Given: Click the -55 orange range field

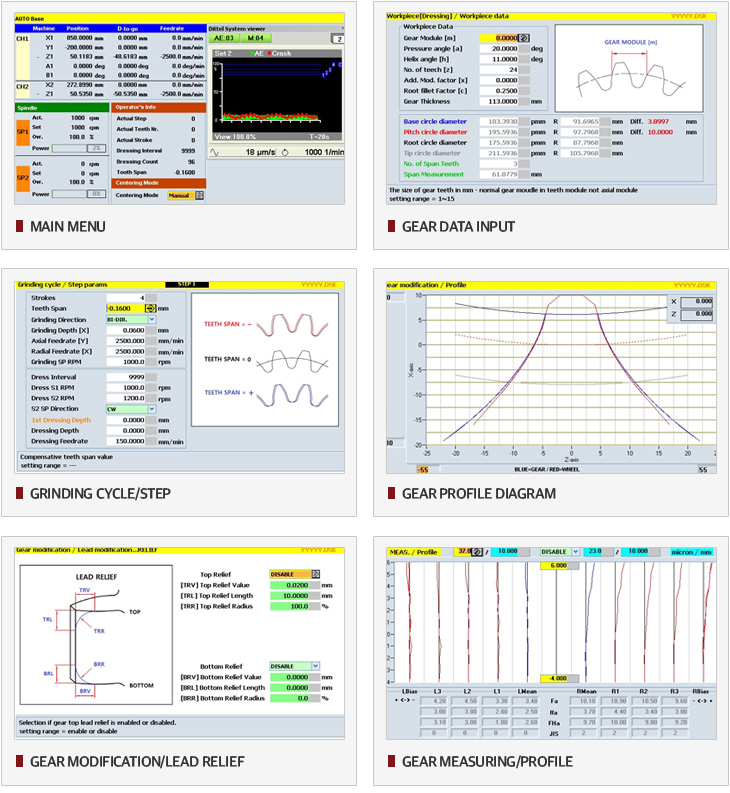Looking at the screenshot, I should (423, 470).
